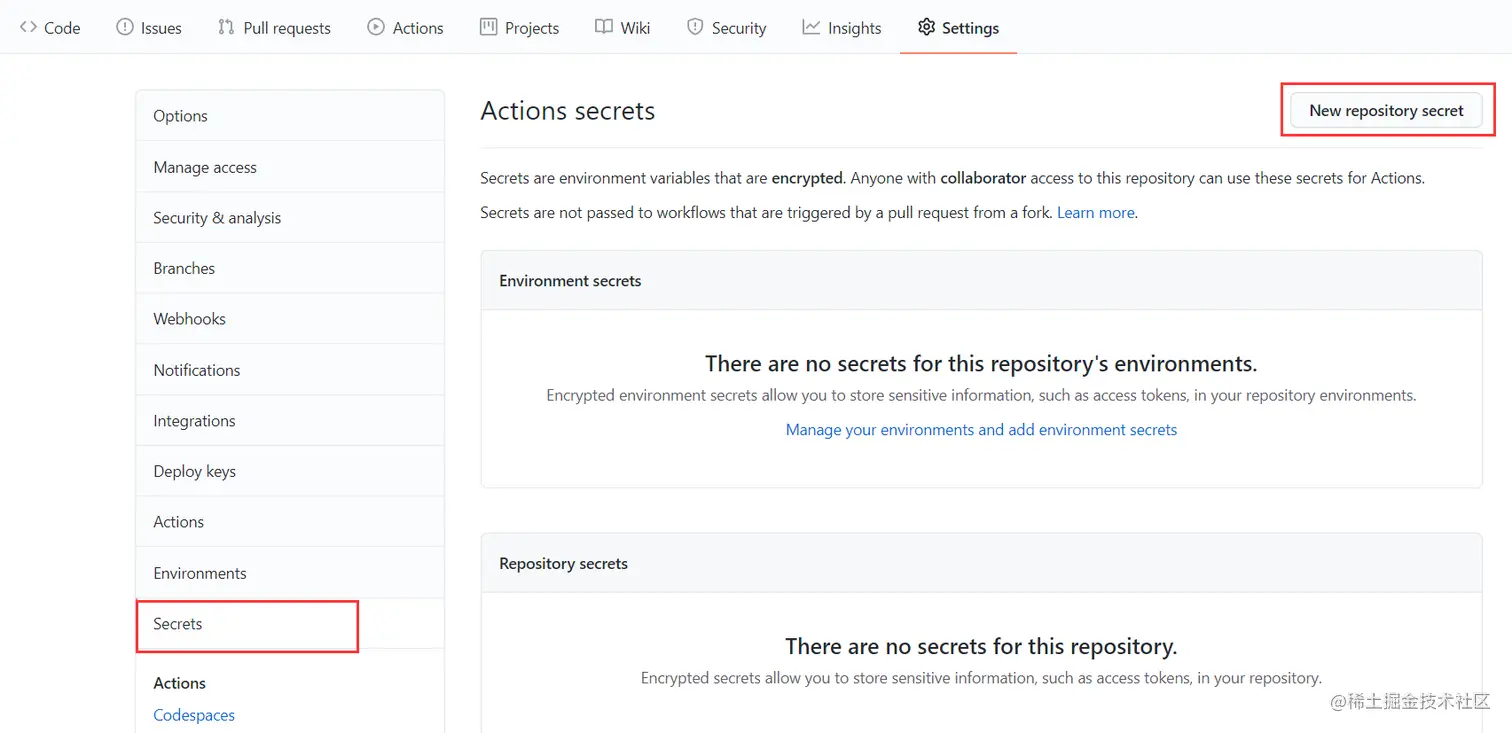The image size is (1512, 733).
Task: Click the Issues circle icon
Action: (125, 28)
